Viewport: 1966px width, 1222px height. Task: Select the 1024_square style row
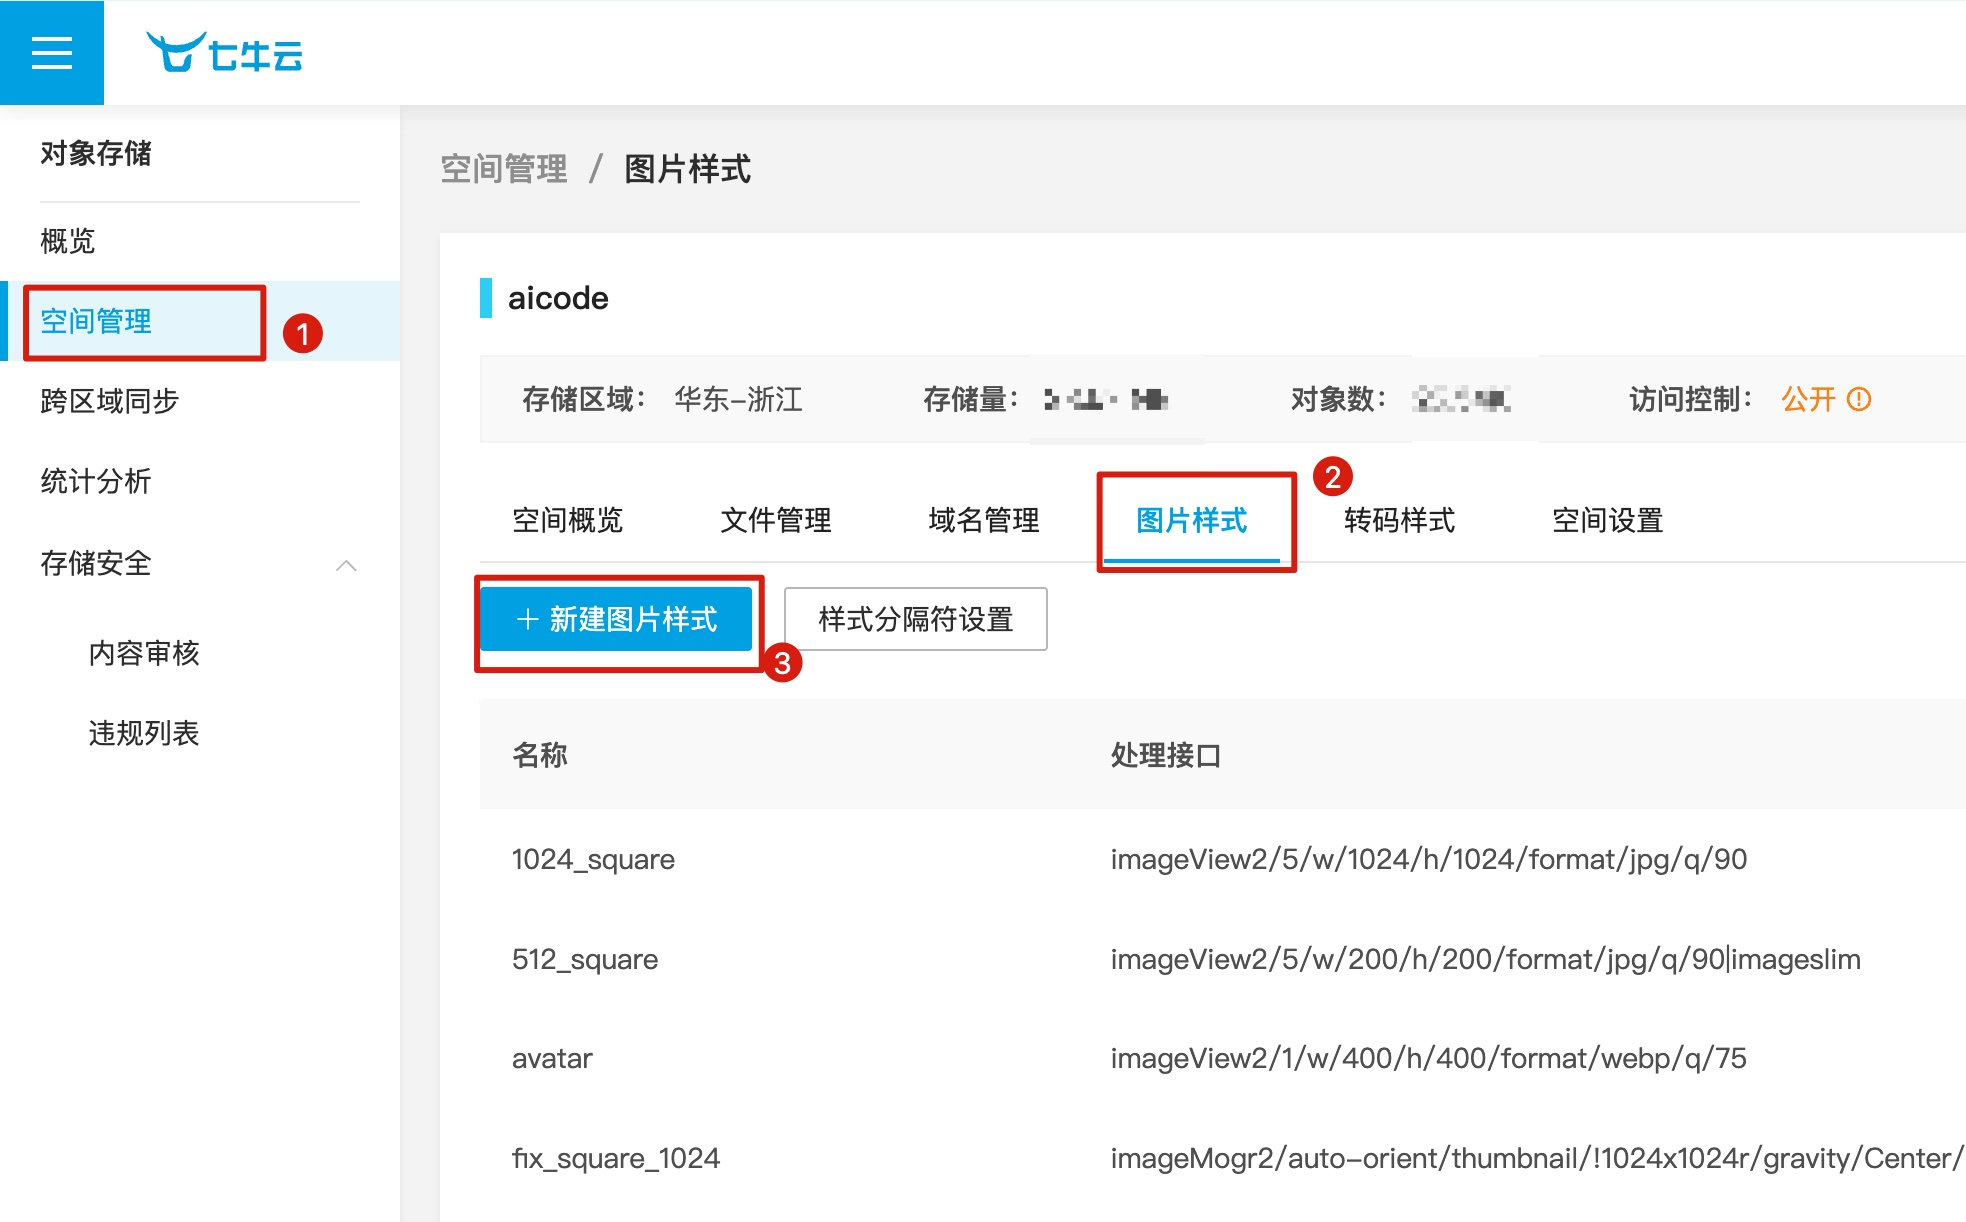pos(593,859)
